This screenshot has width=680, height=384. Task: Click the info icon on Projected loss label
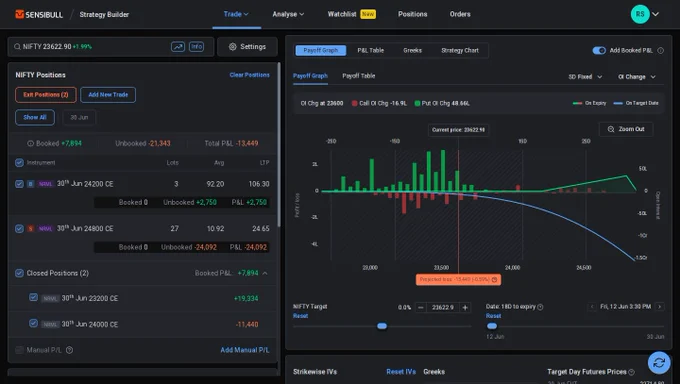(x=494, y=279)
